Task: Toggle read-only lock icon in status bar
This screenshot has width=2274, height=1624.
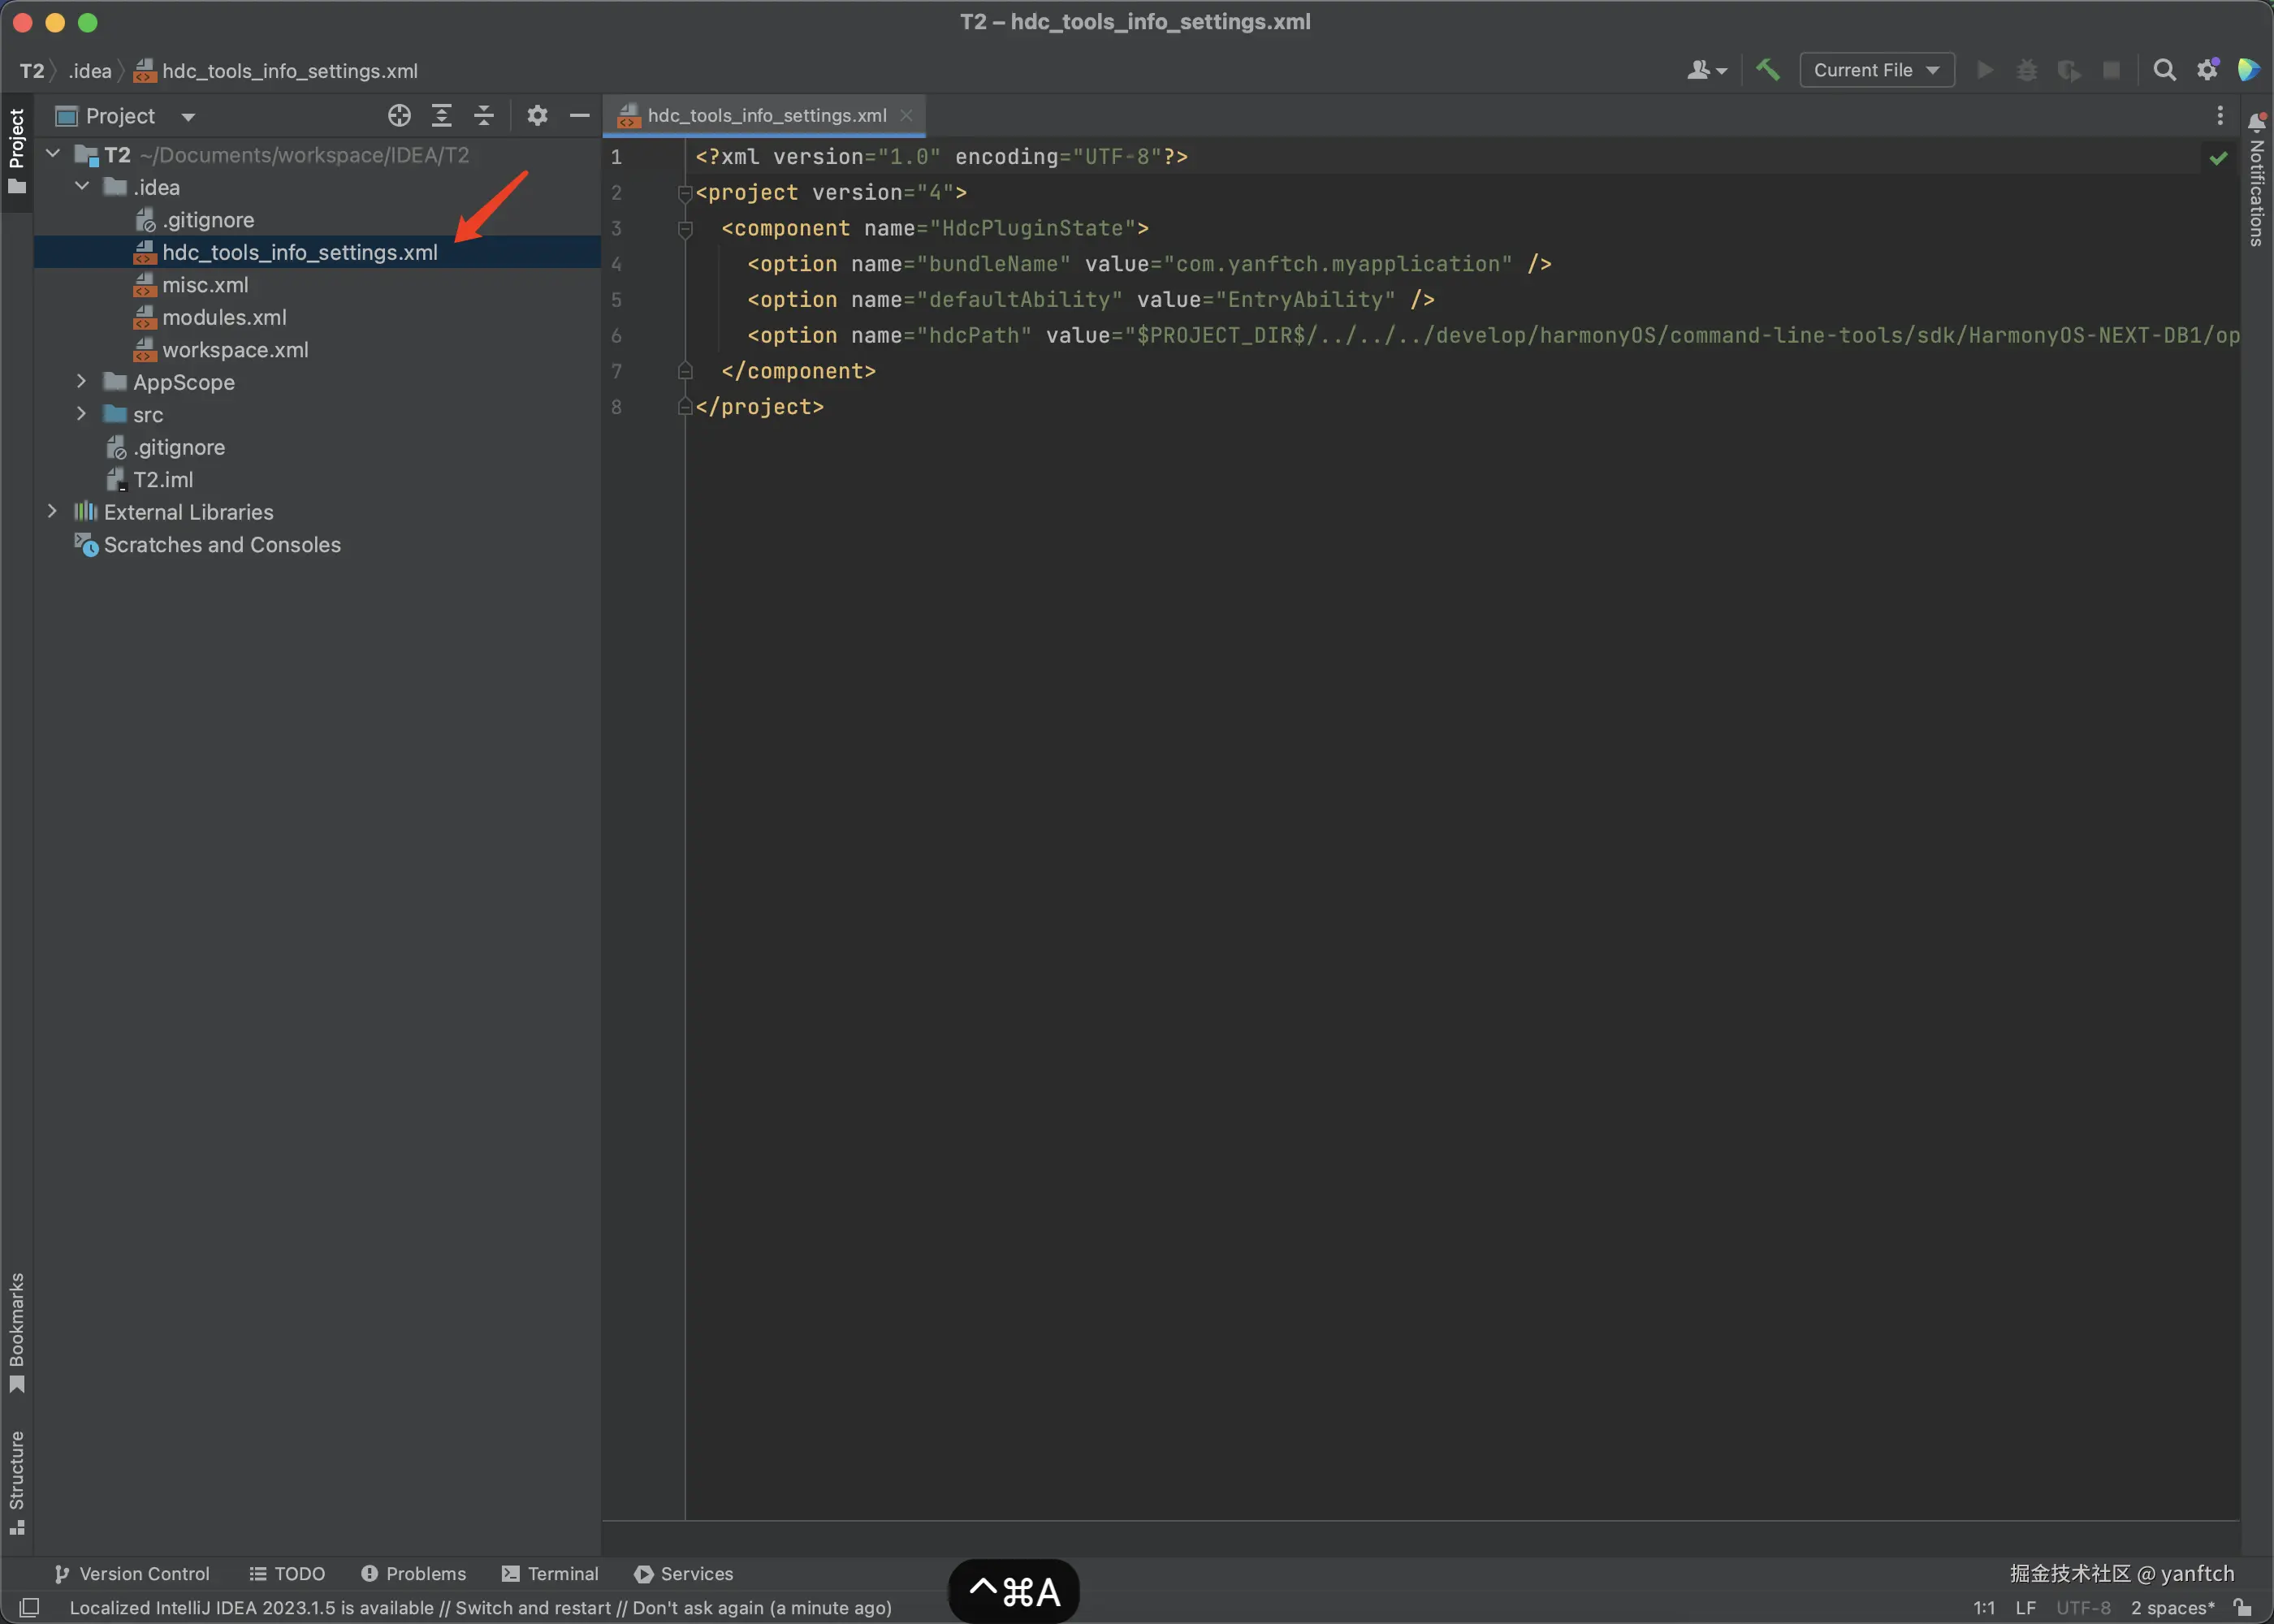Action: click(2243, 1607)
